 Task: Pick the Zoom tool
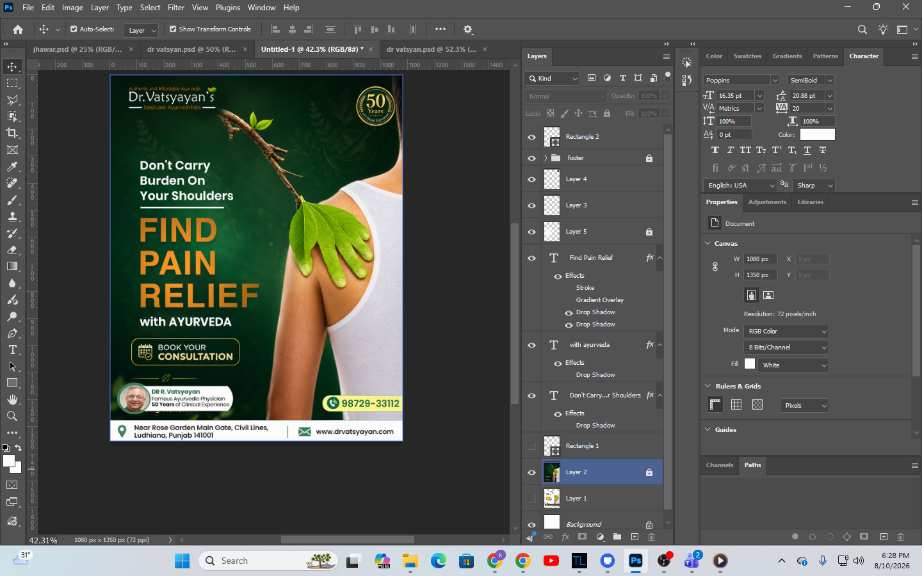(x=12, y=416)
